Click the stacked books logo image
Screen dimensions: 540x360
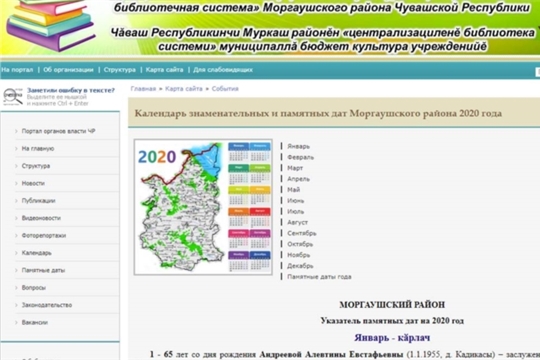click(x=51, y=25)
